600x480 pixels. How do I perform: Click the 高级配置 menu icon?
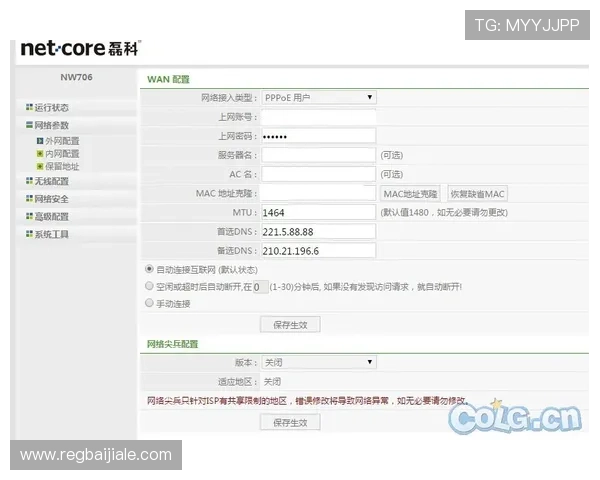tap(29, 216)
